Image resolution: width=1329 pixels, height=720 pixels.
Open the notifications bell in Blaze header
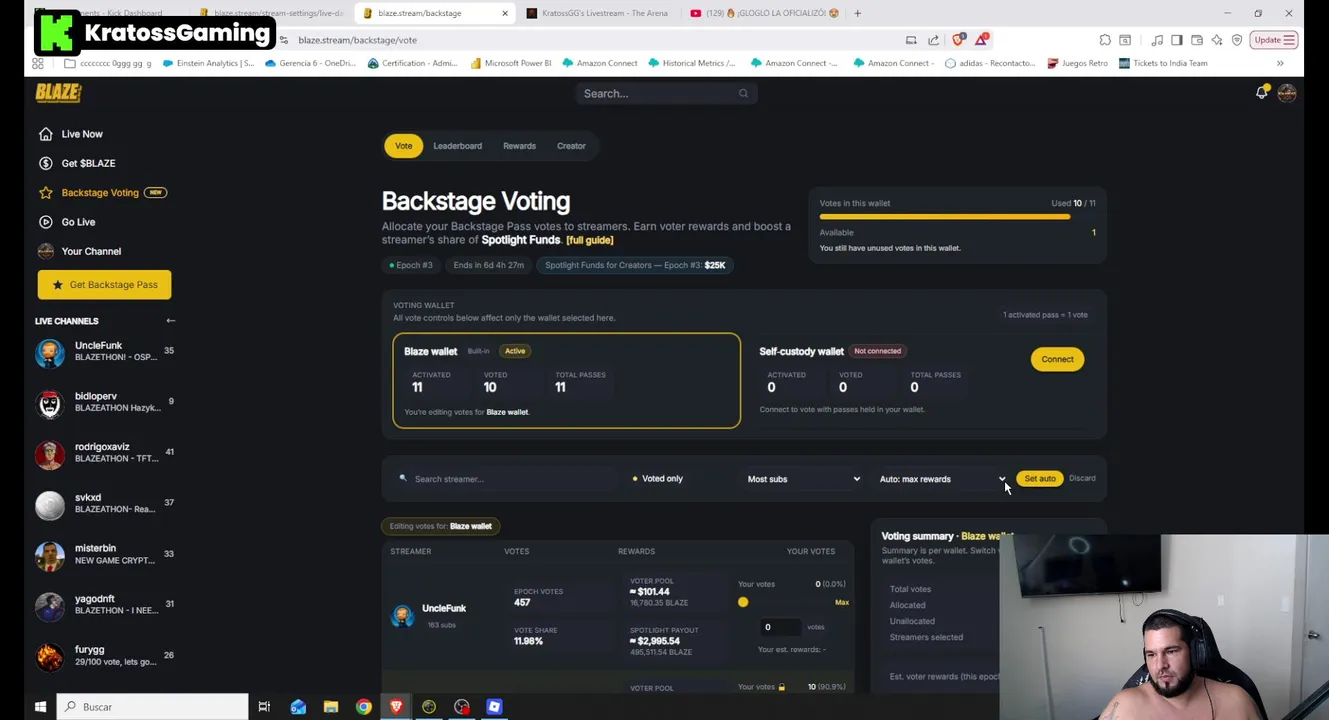click(1261, 93)
